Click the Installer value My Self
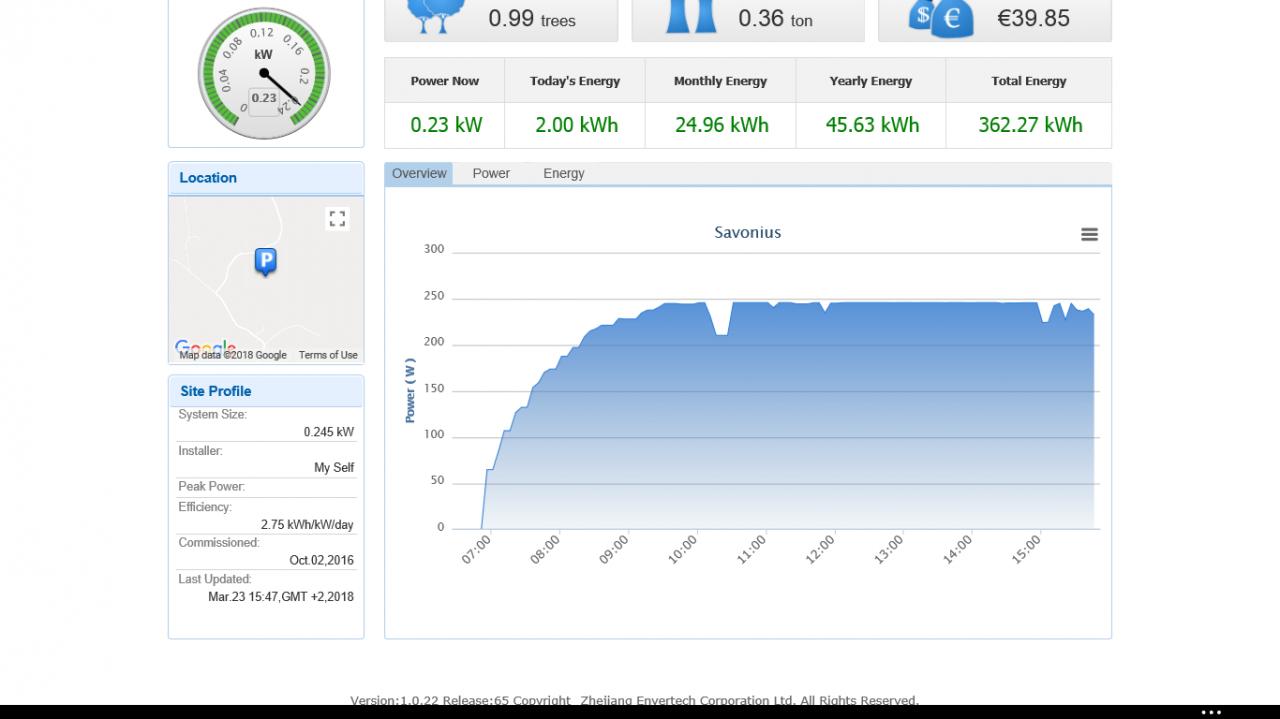This screenshot has width=1280, height=719. coord(334,468)
